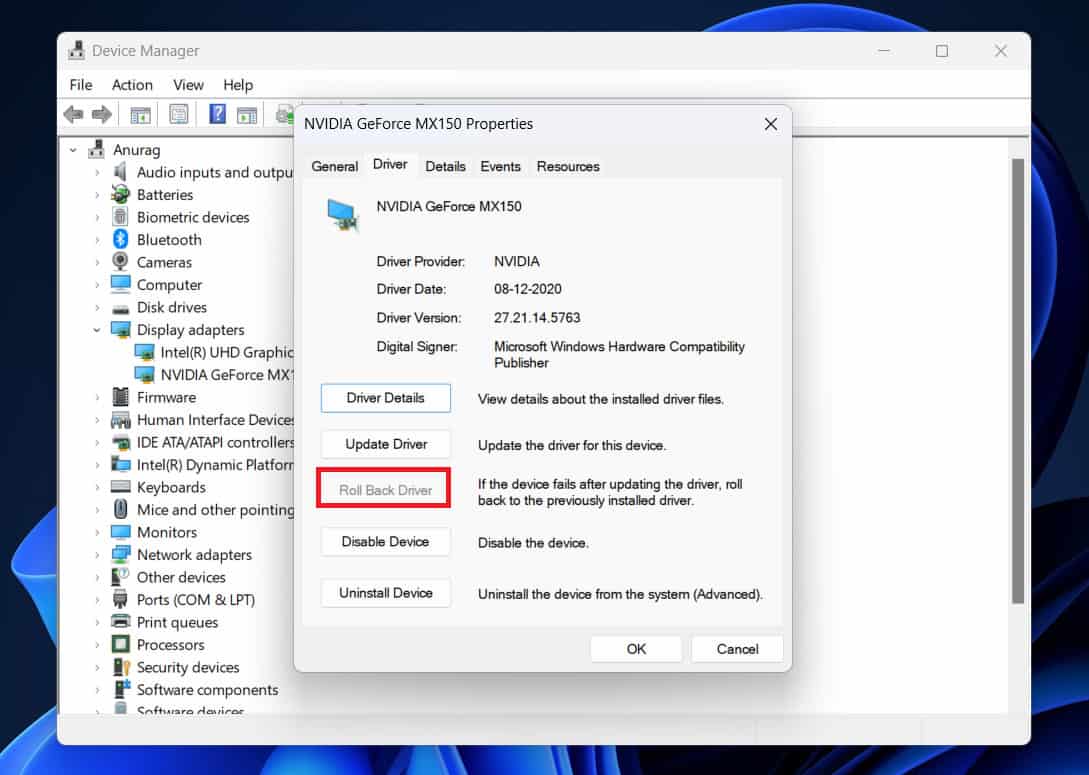Viewport: 1089px width, 775px height.
Task: Click the Digital Signer value text
Action: [619, 354]
